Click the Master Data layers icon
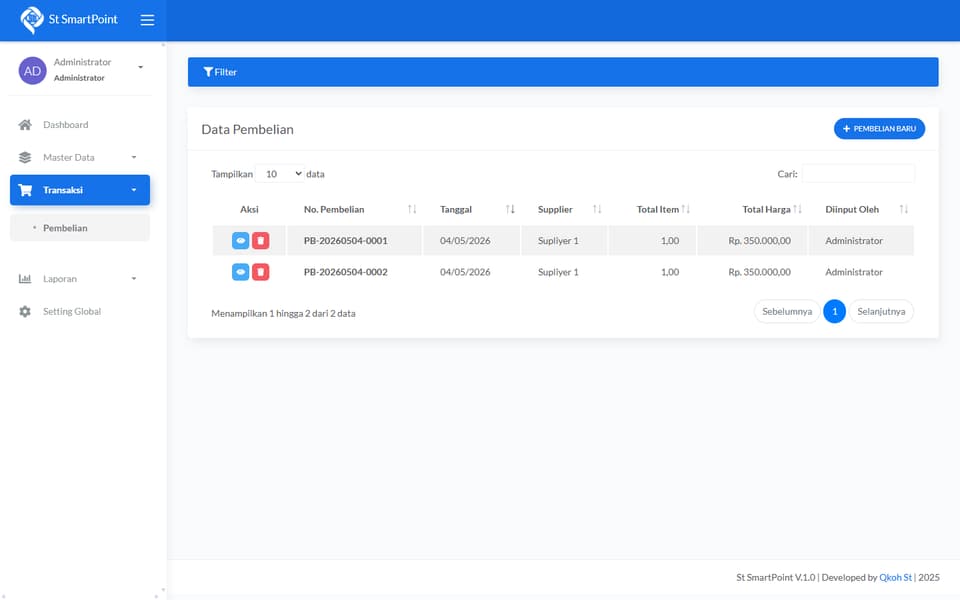This screenshot has height=600, width=960. pos(25,157)
